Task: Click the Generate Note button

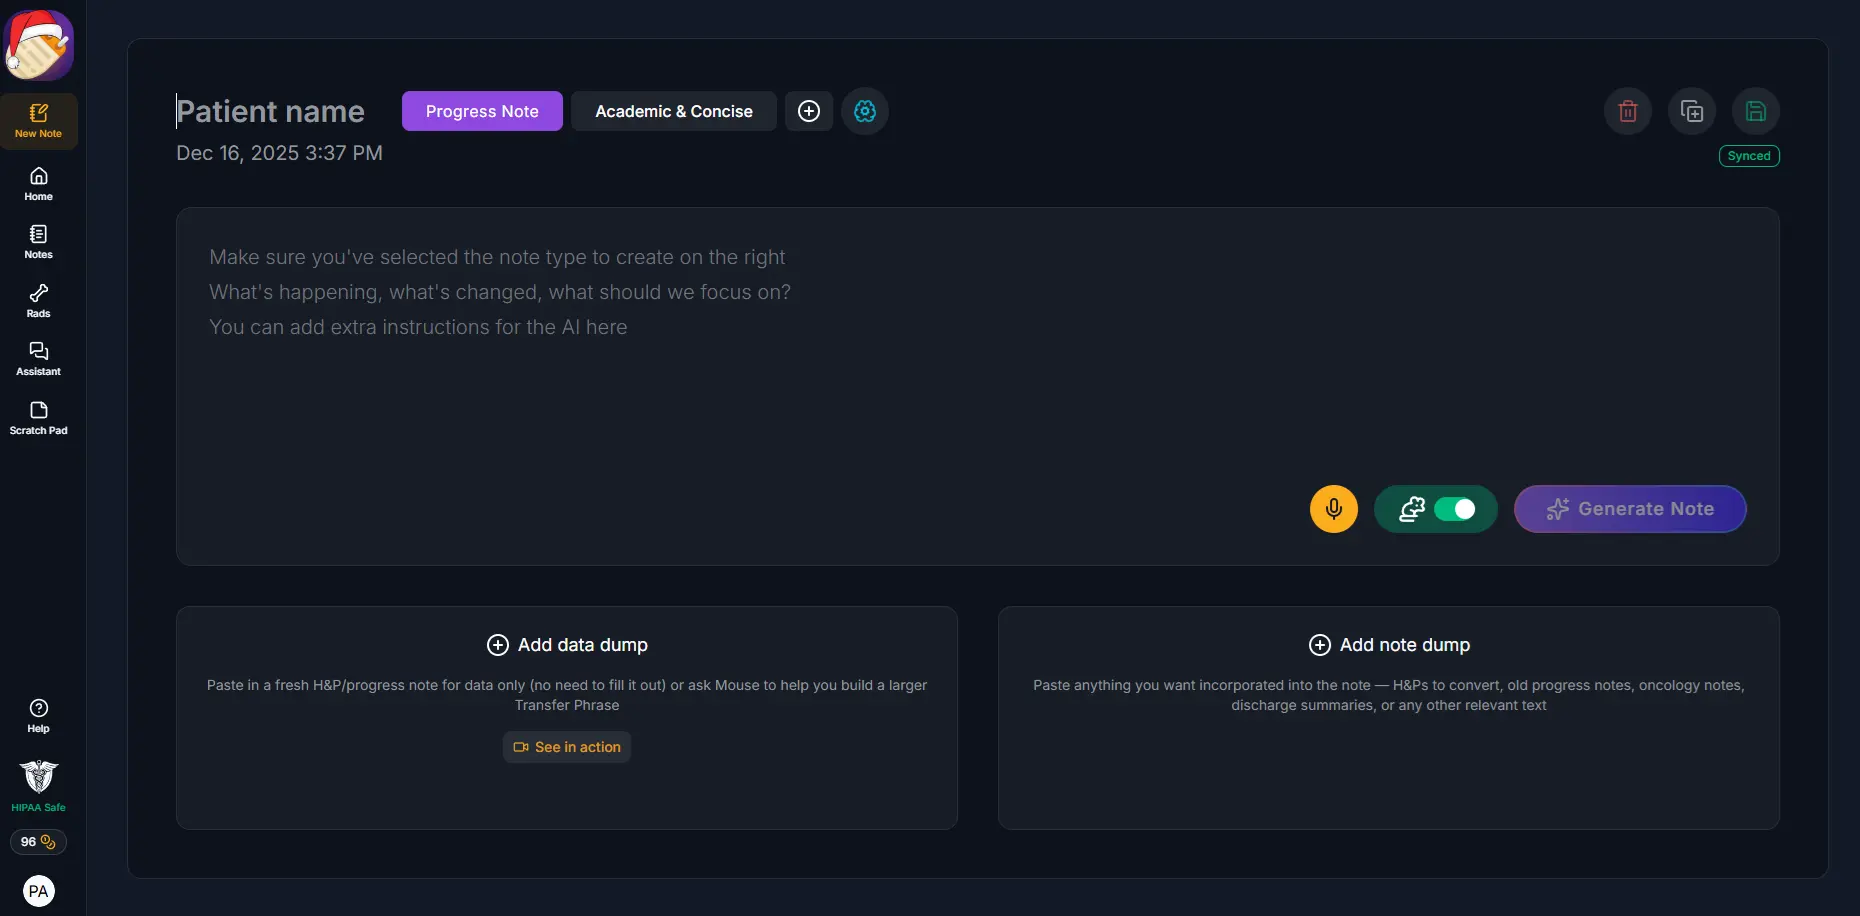Action: point(1629,509)
